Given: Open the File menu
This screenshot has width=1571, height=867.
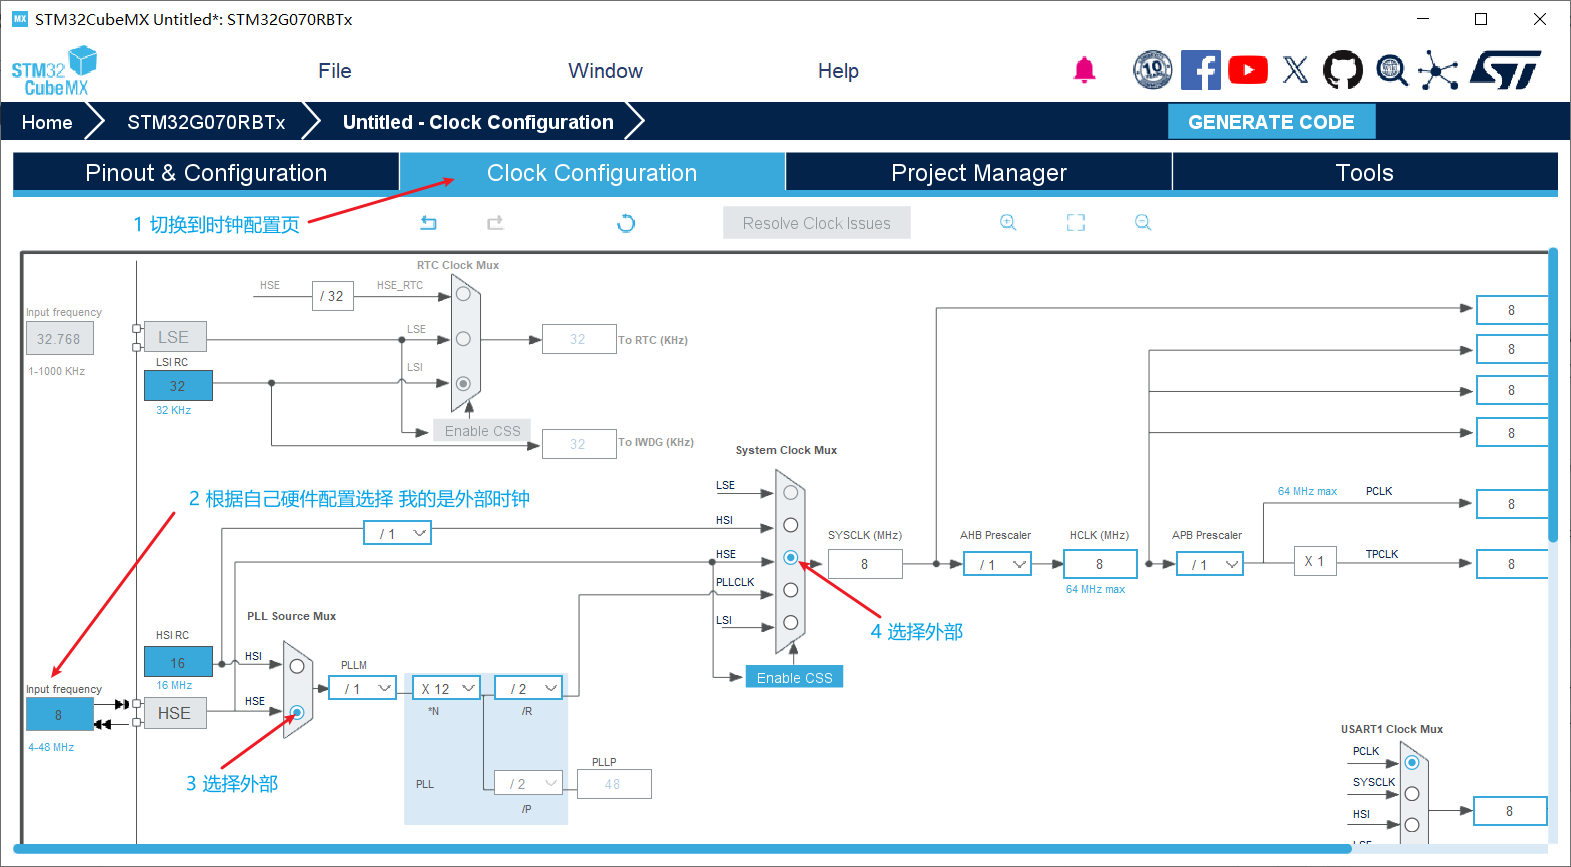Looking at the screenshot, I should point(334,71).
